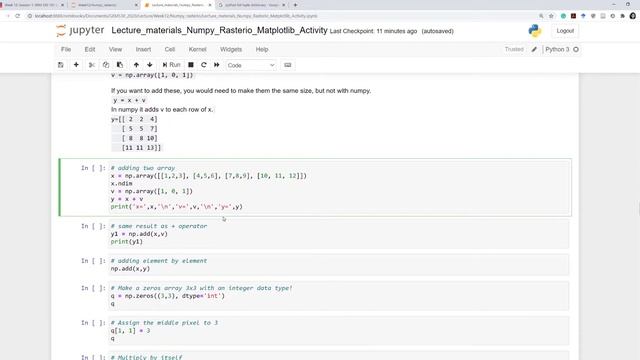Open a new browser tab
This screenshot has height=360, width=640.
pyautogui.click(x=295, y=5)
